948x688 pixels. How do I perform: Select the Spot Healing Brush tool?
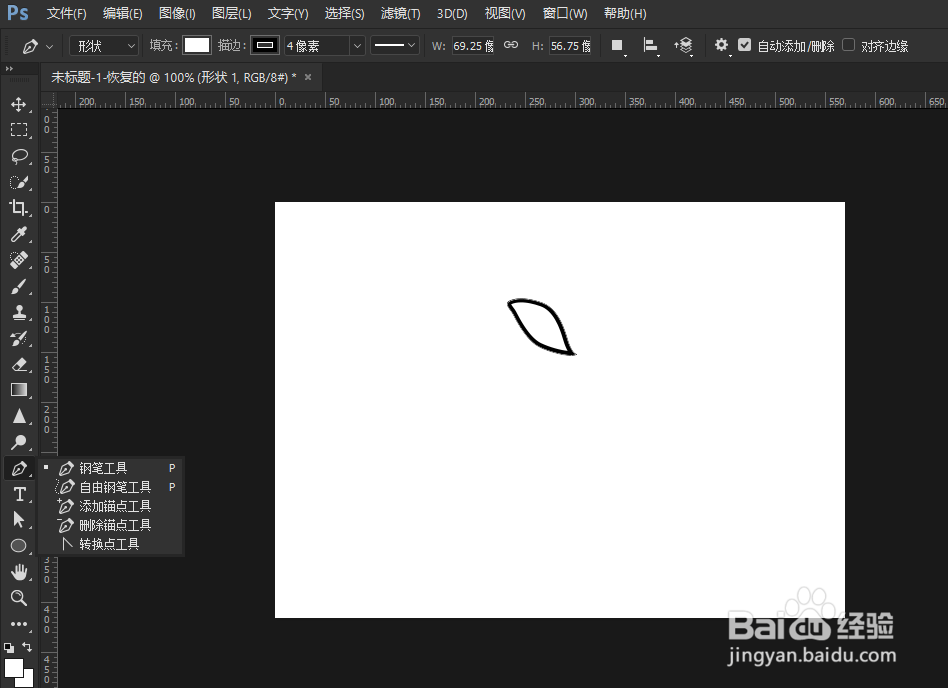19,260
